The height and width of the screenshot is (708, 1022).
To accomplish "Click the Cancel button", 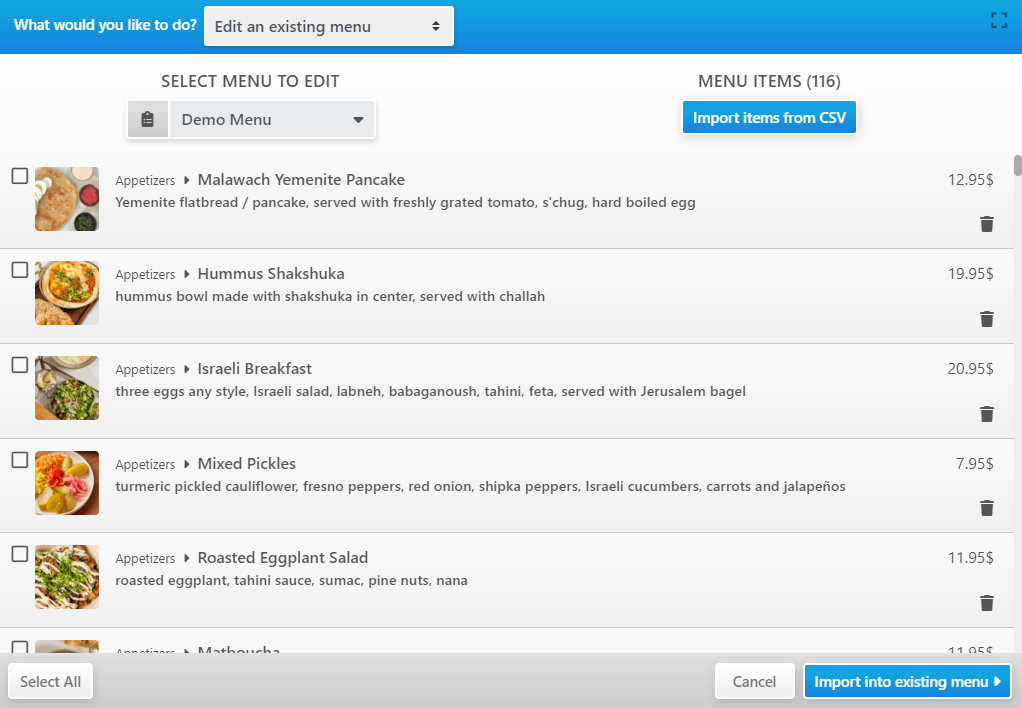I will [x=754, y=682].
